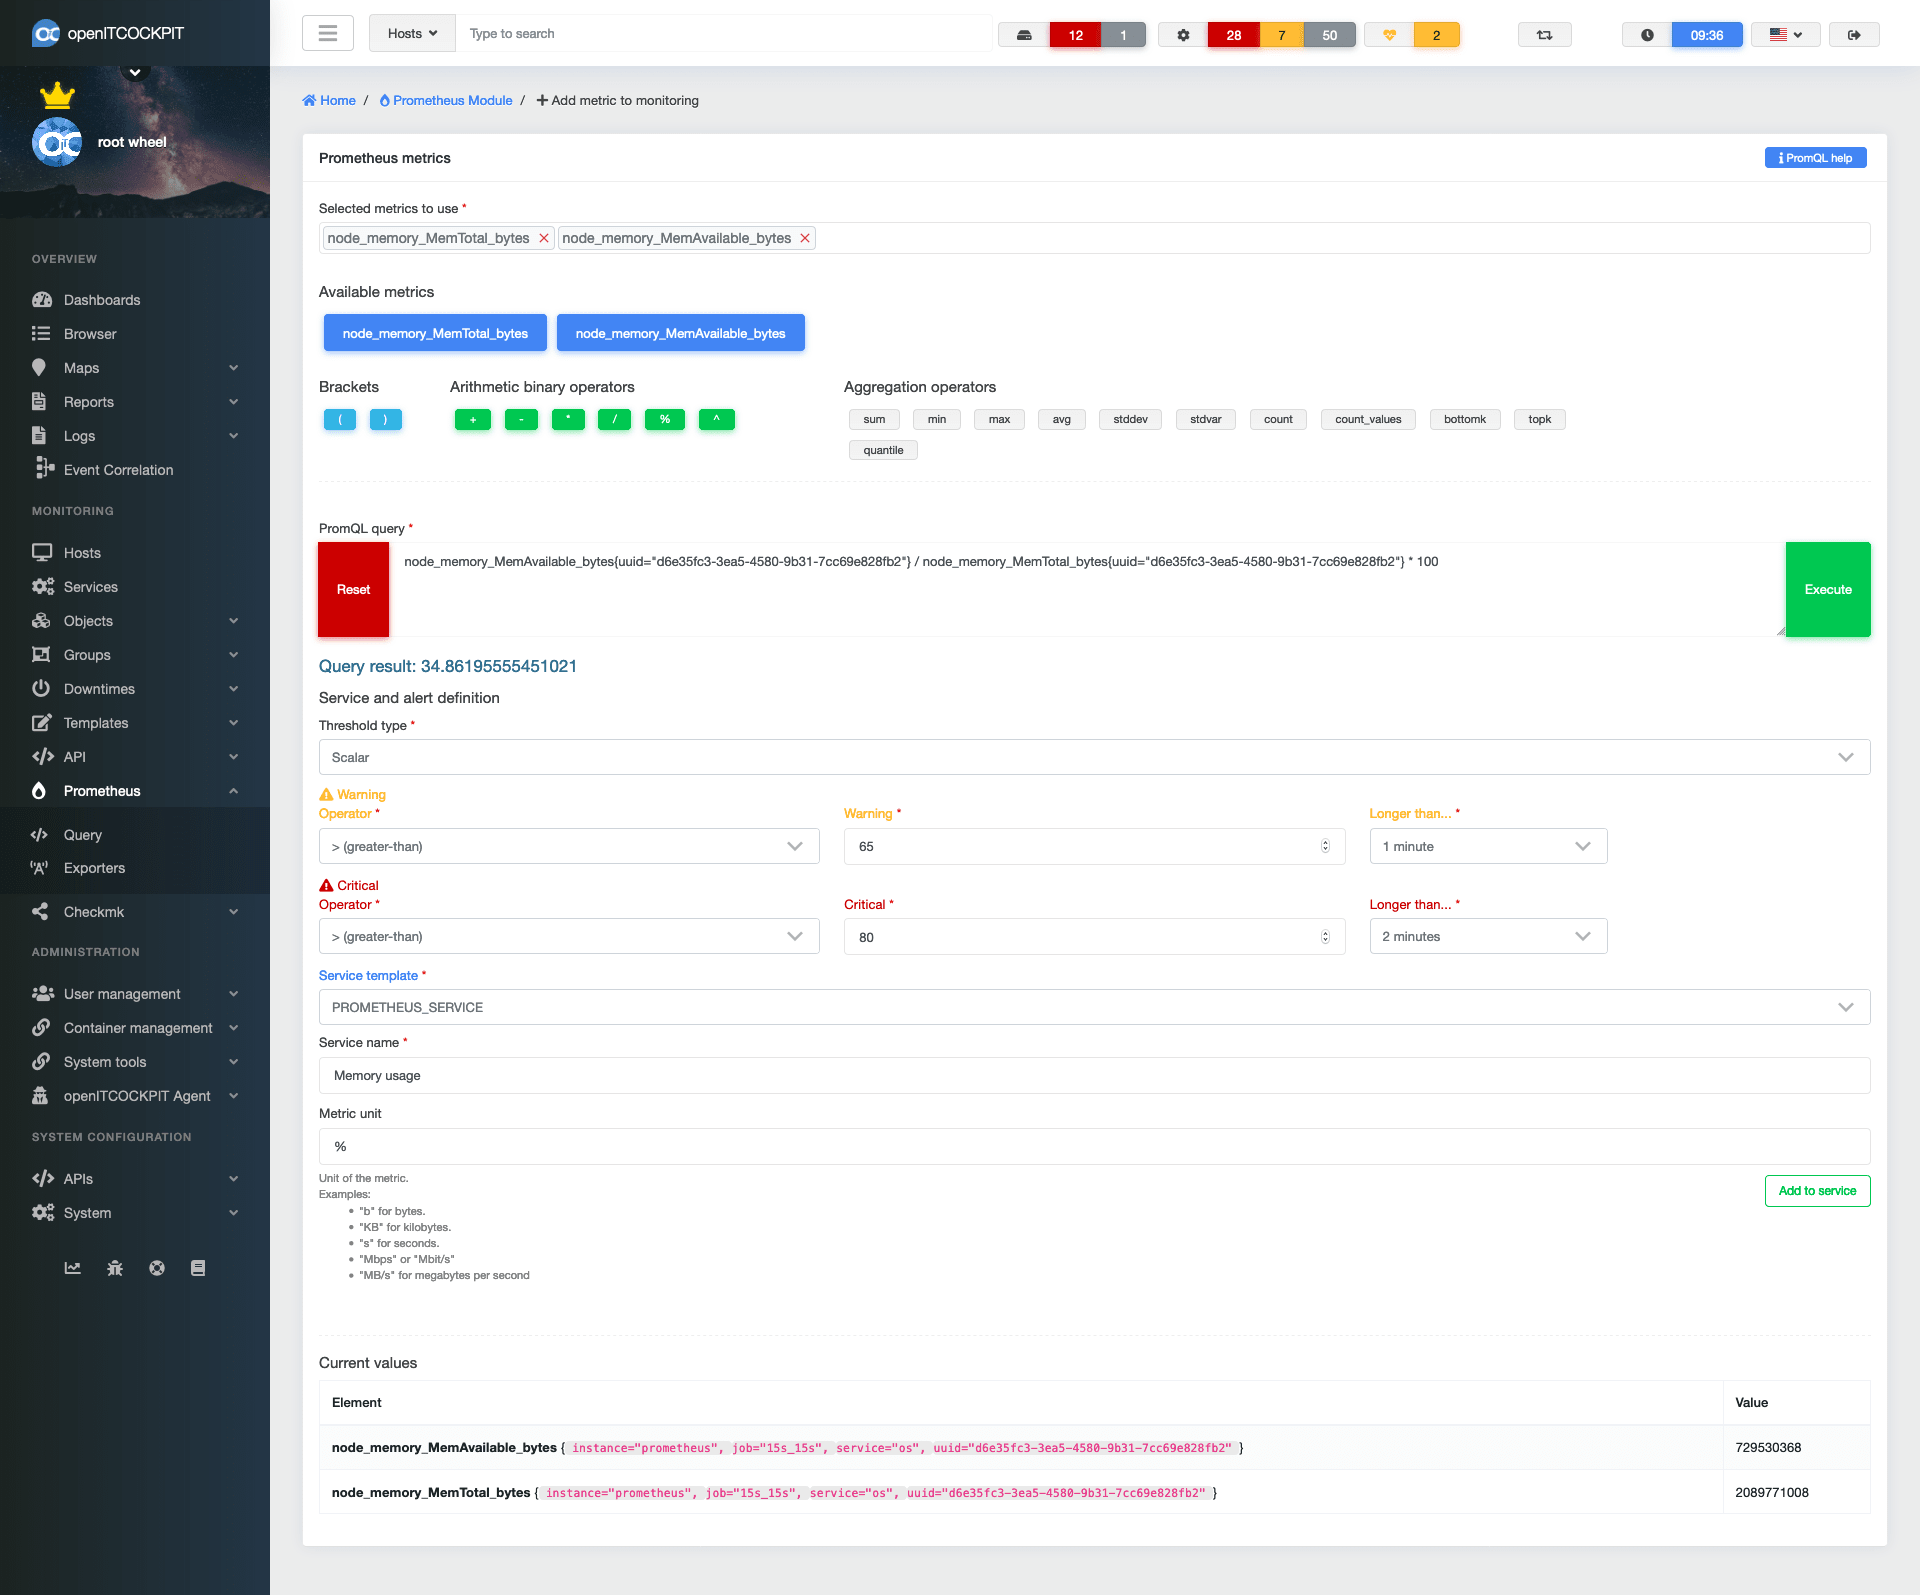Screen dimensions: 1920x1595
Task: Insert available metric node_memory_MemTotal_bytes
Action: [x=435, y=333]
